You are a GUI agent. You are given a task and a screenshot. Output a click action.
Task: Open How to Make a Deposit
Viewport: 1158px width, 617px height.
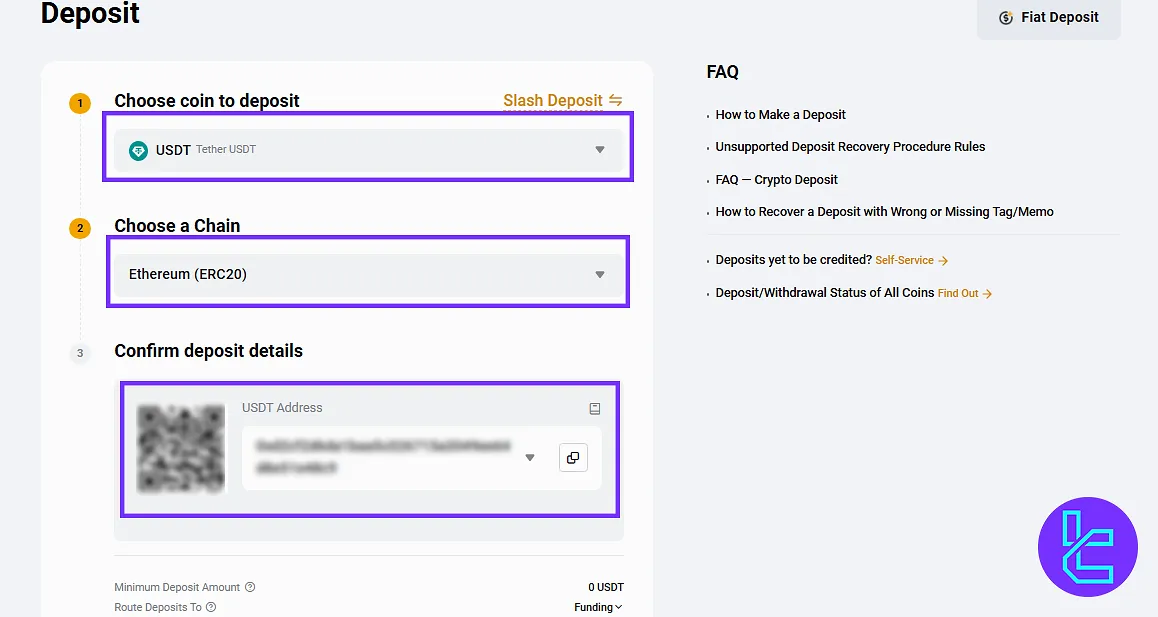point(780,115)
